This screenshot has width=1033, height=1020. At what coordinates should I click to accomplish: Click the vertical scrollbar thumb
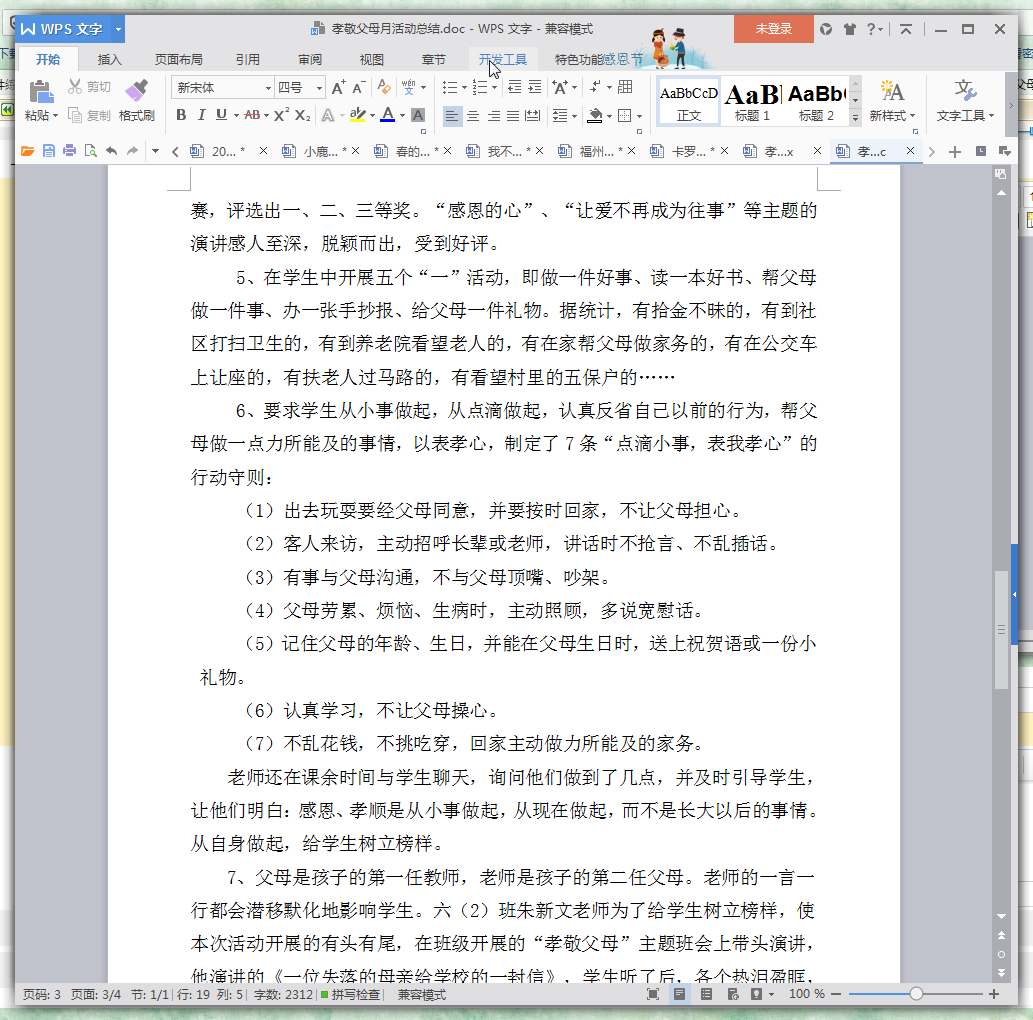[1001, 629]
